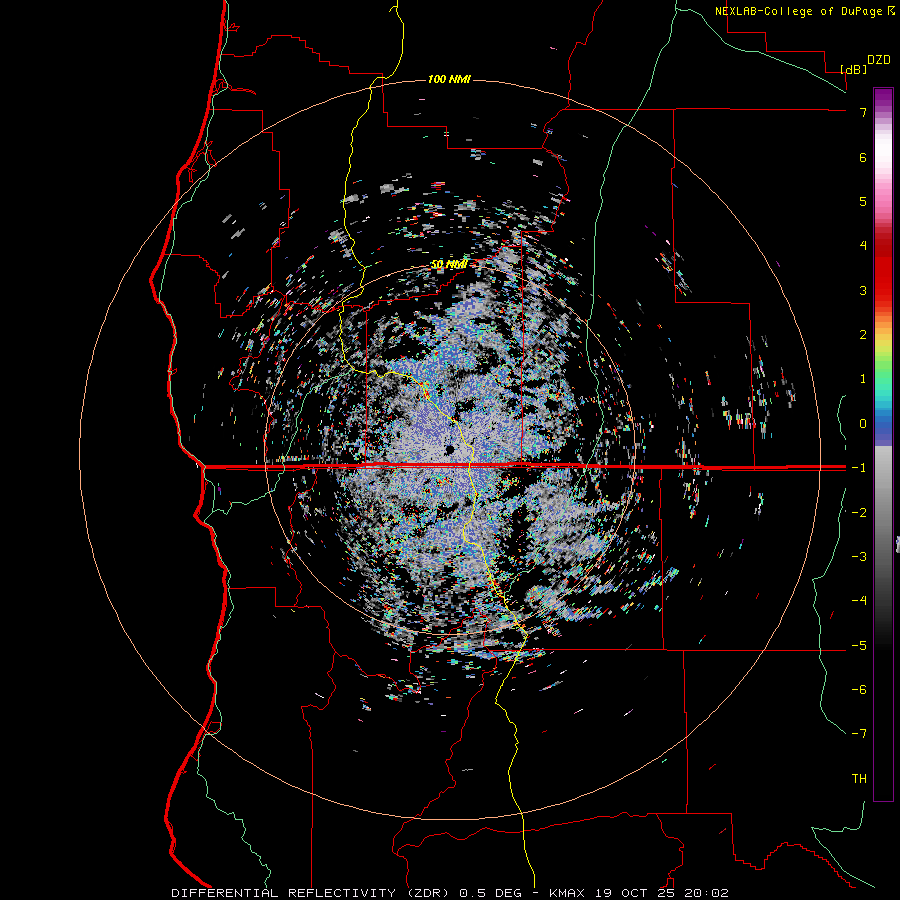Click the -5 value on the scale

coord(859,645)
